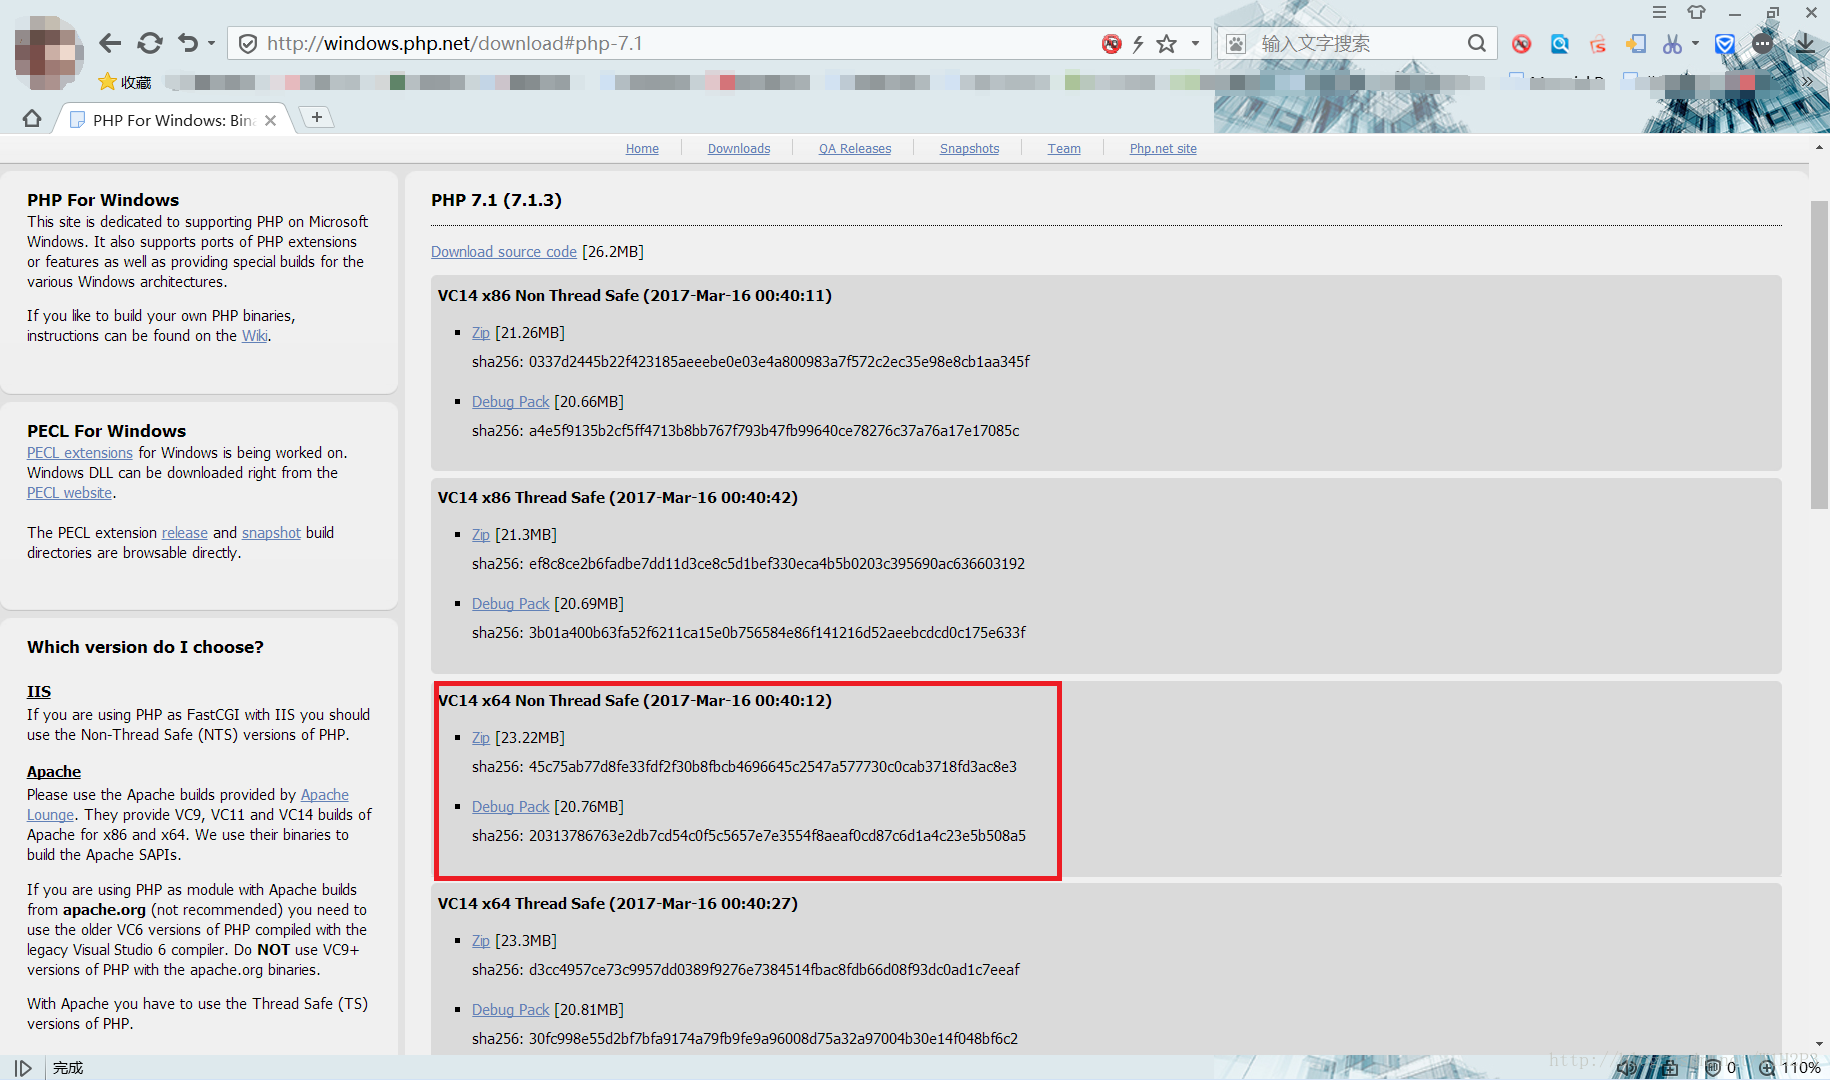Click the scissors screenshot tool

tap(1672, 44)
